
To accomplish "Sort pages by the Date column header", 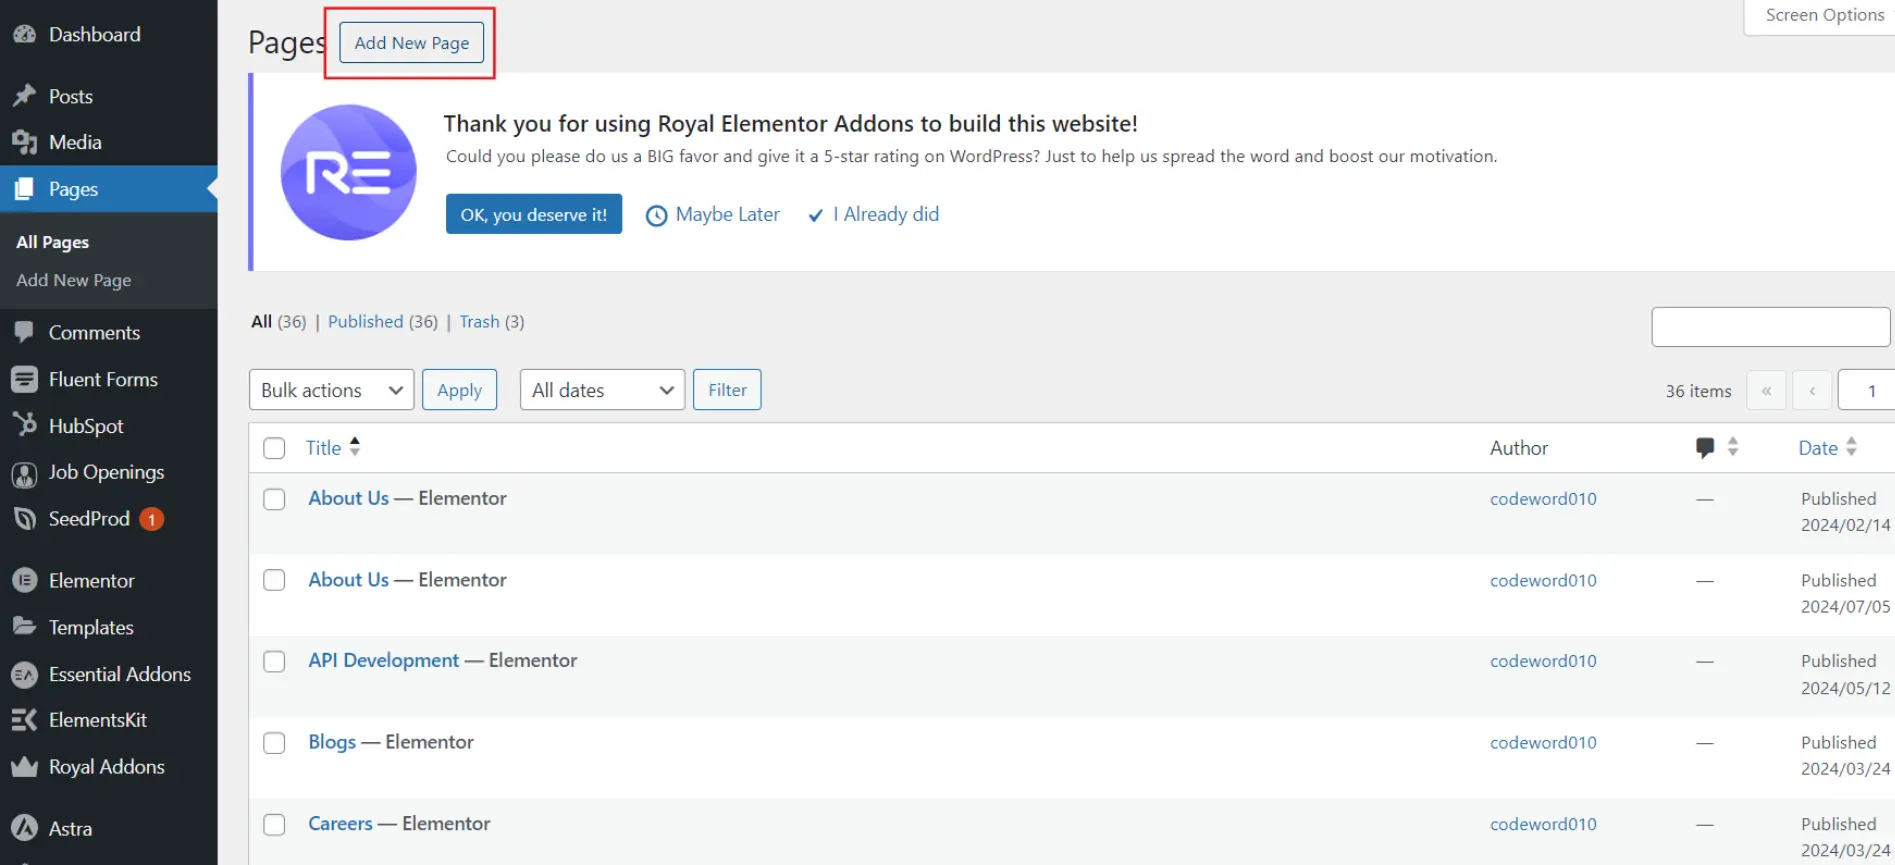I will point(1818,448).
